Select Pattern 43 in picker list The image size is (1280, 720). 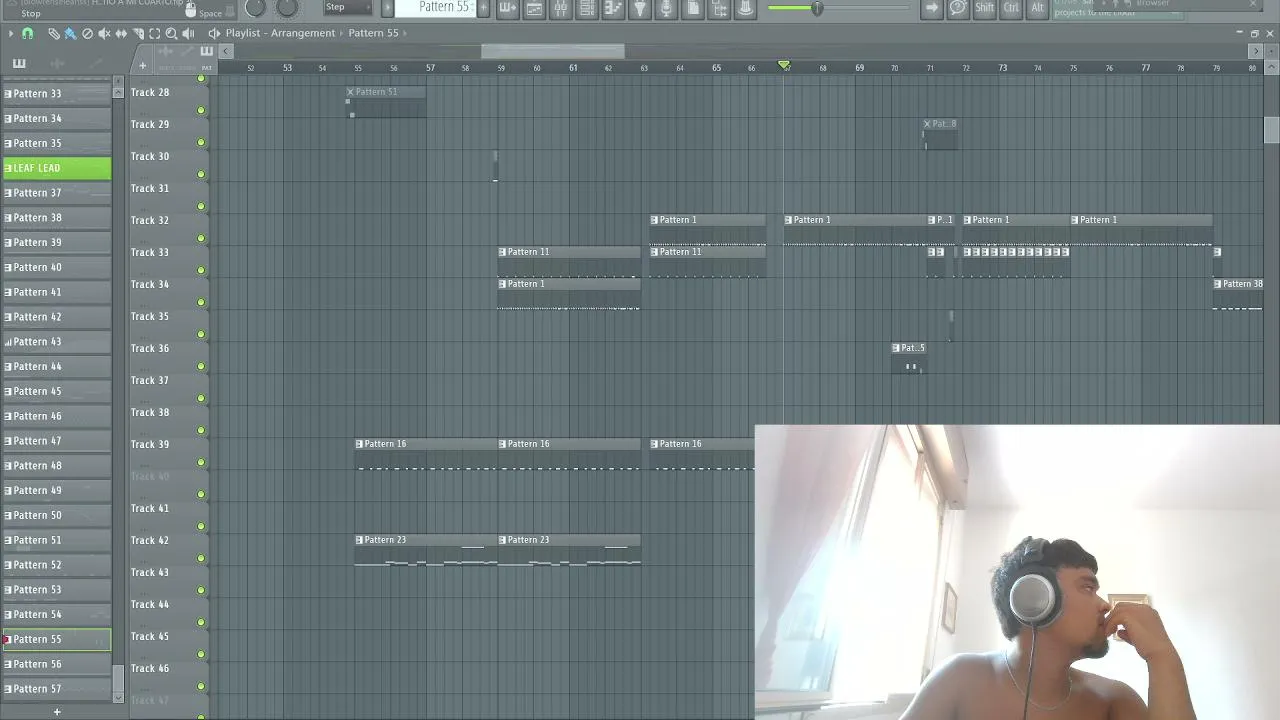tap(57, 342)
